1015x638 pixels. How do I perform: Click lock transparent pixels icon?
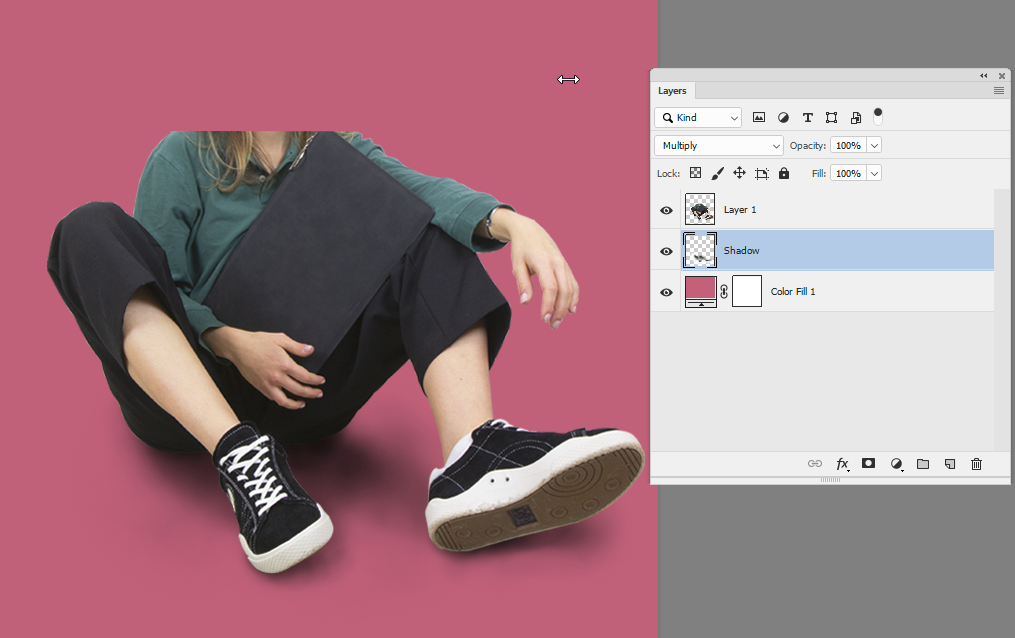click(695, 173)
